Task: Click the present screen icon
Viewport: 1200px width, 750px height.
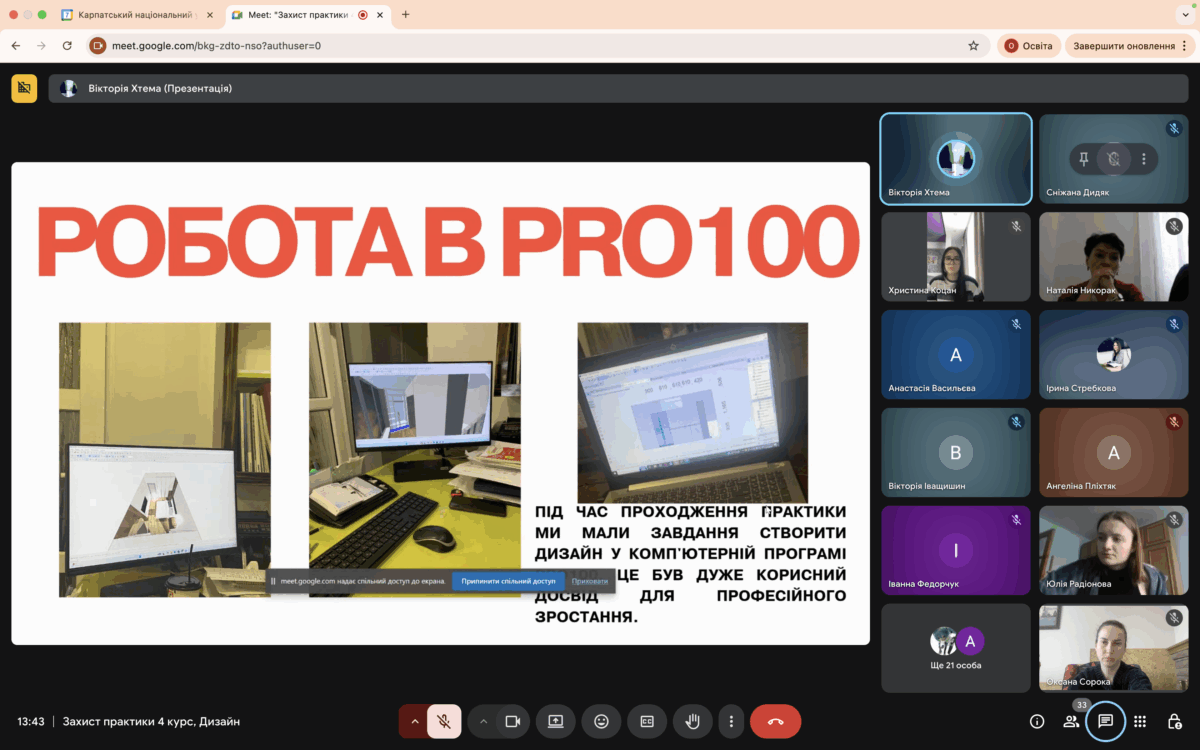Action: point(555,721)
